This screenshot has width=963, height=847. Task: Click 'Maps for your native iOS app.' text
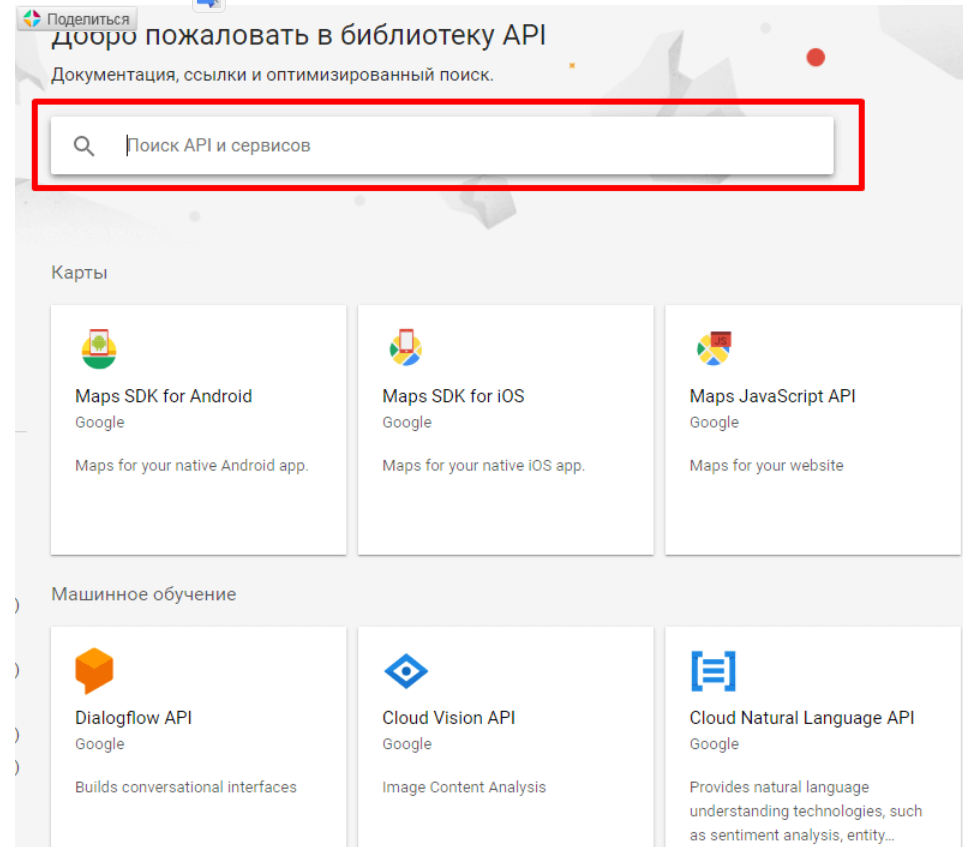(x=483, y=466)
